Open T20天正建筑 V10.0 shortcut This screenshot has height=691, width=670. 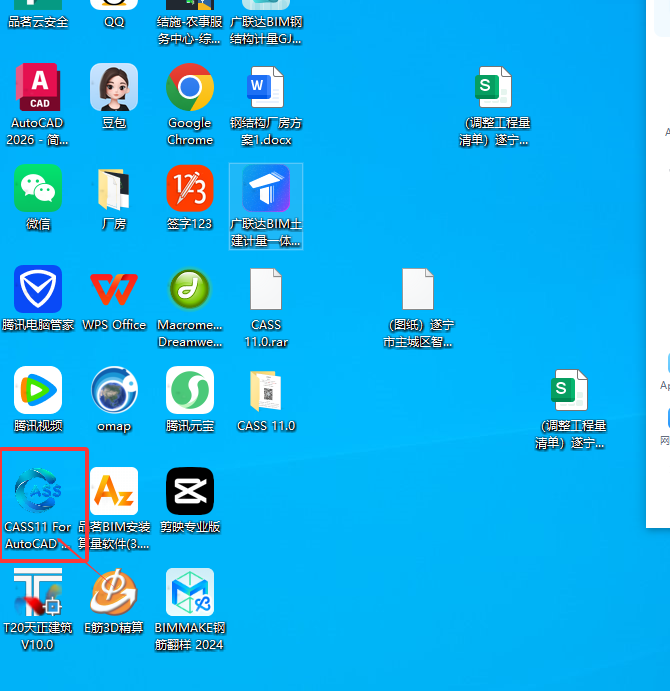(38, 592)
